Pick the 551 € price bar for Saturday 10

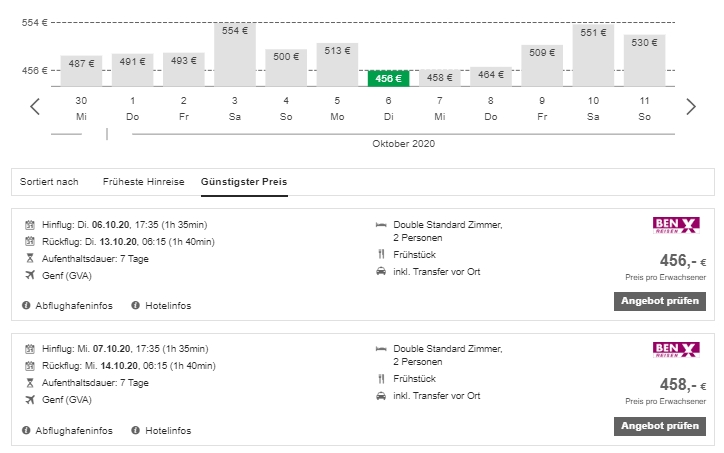pyautogui.click(x=593, y=55)
